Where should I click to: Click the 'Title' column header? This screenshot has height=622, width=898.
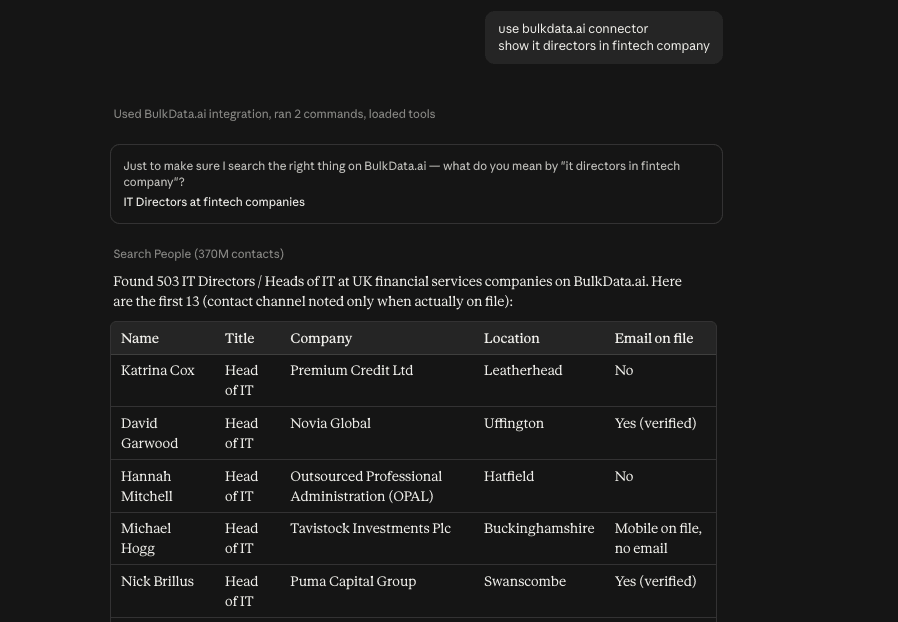[239, 338]
